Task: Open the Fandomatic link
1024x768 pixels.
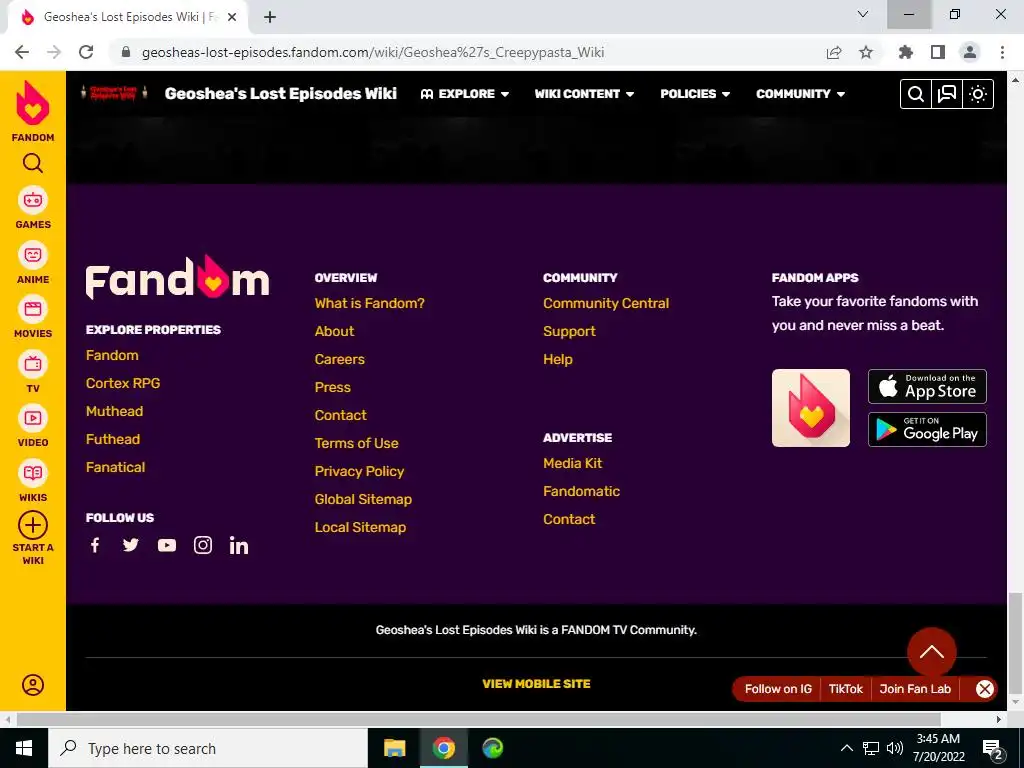Action: point(581,491)
